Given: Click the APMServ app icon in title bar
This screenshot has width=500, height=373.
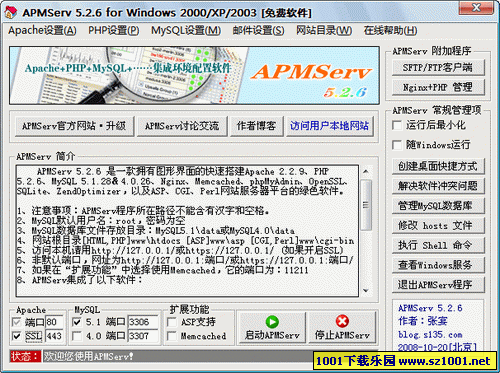Looking at the screenshot, I should [11, 13].
